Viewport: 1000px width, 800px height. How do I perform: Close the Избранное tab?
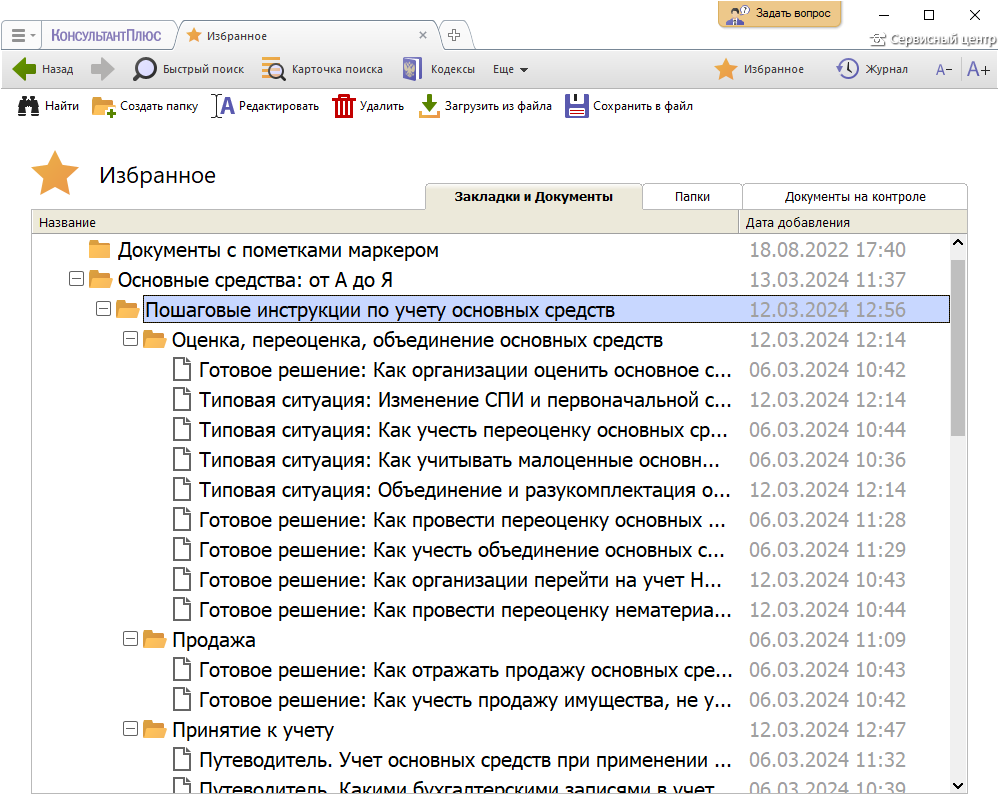pos(423,36)
